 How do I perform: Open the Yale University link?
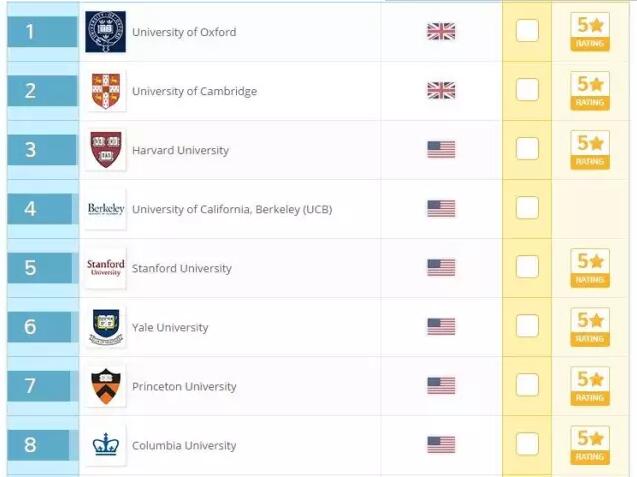coord(171,327)
